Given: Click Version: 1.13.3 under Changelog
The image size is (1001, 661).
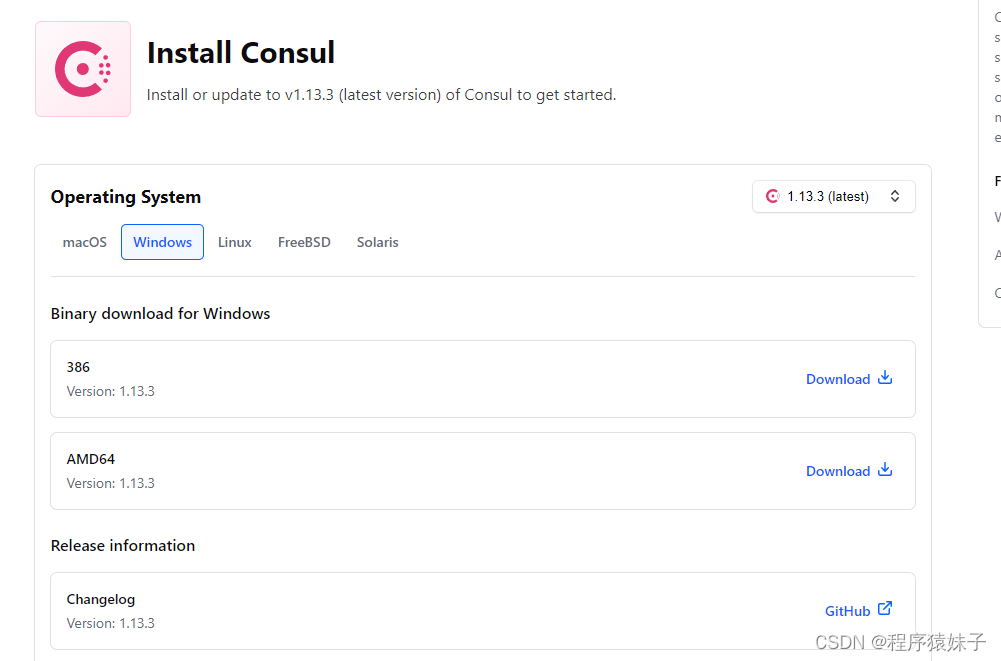Looking at the screenshot, I should 110,623.
